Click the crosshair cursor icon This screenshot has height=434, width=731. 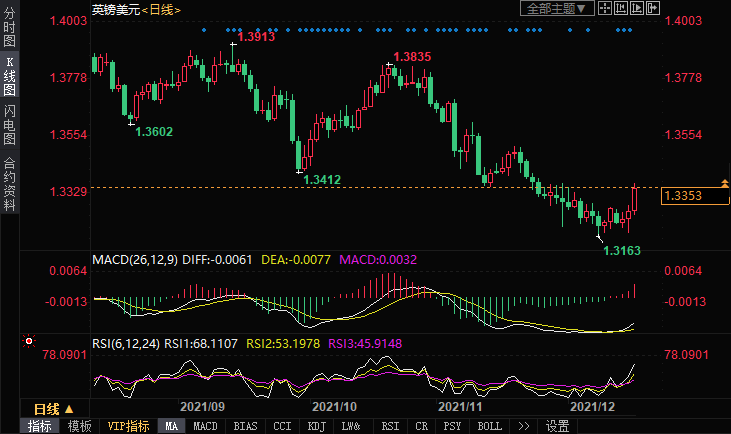point(605,9)
